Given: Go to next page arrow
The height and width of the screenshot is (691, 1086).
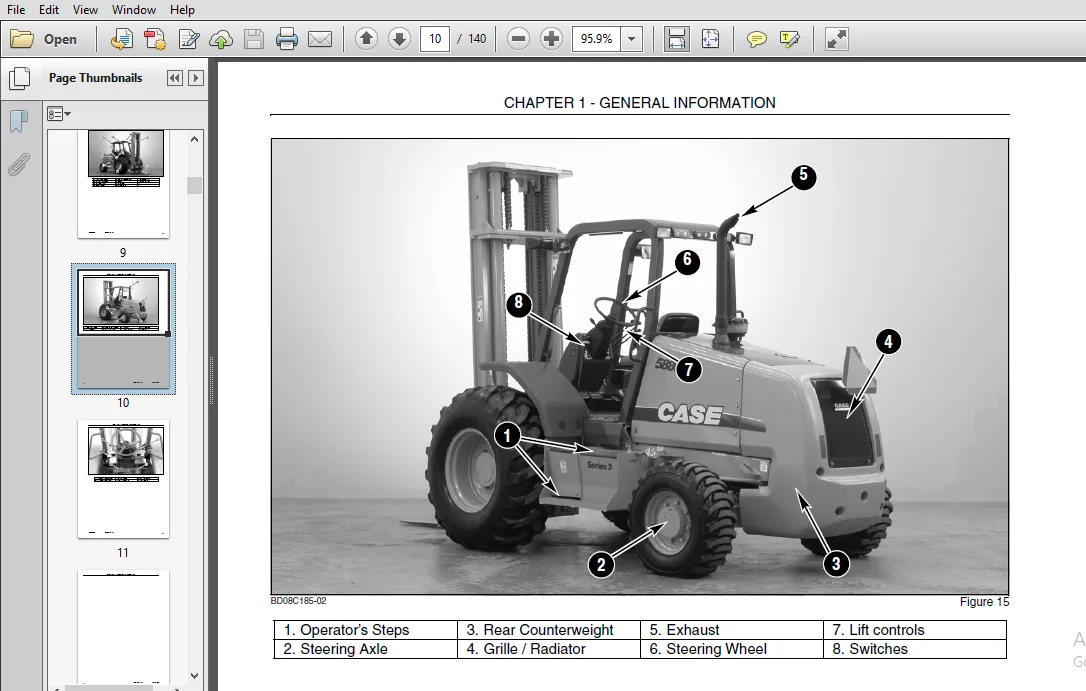Looking at the screenshot, I should click(x=399, y=39).
